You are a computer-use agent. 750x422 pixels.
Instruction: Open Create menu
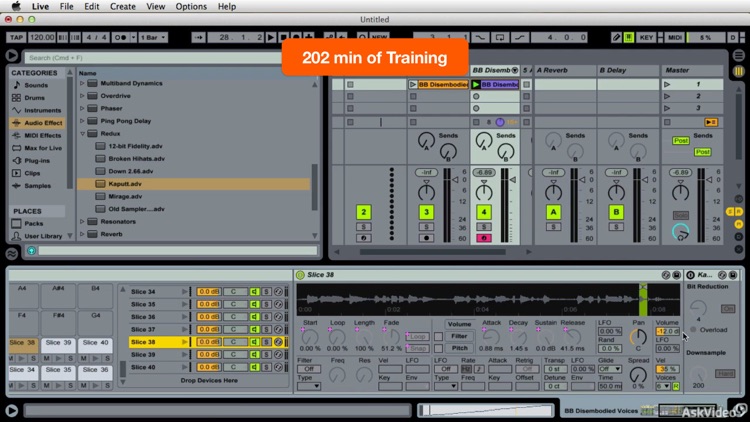(x=123, y=6)
